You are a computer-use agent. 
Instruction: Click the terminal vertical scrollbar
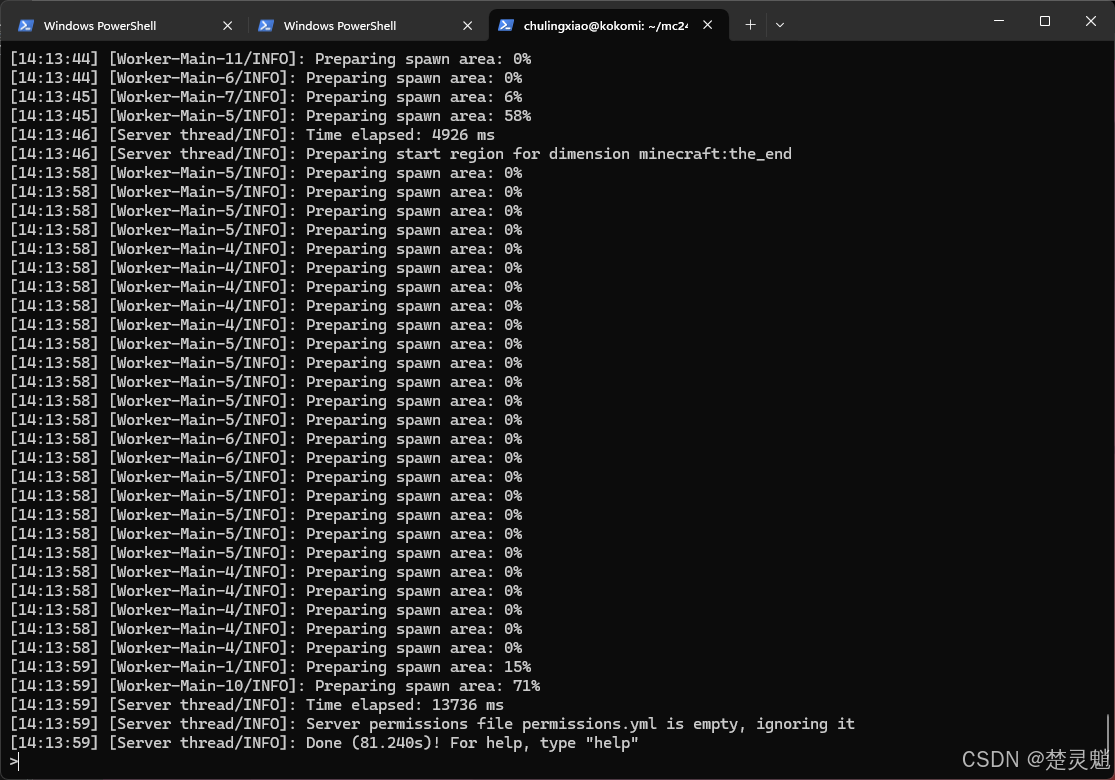(1109, 732)
